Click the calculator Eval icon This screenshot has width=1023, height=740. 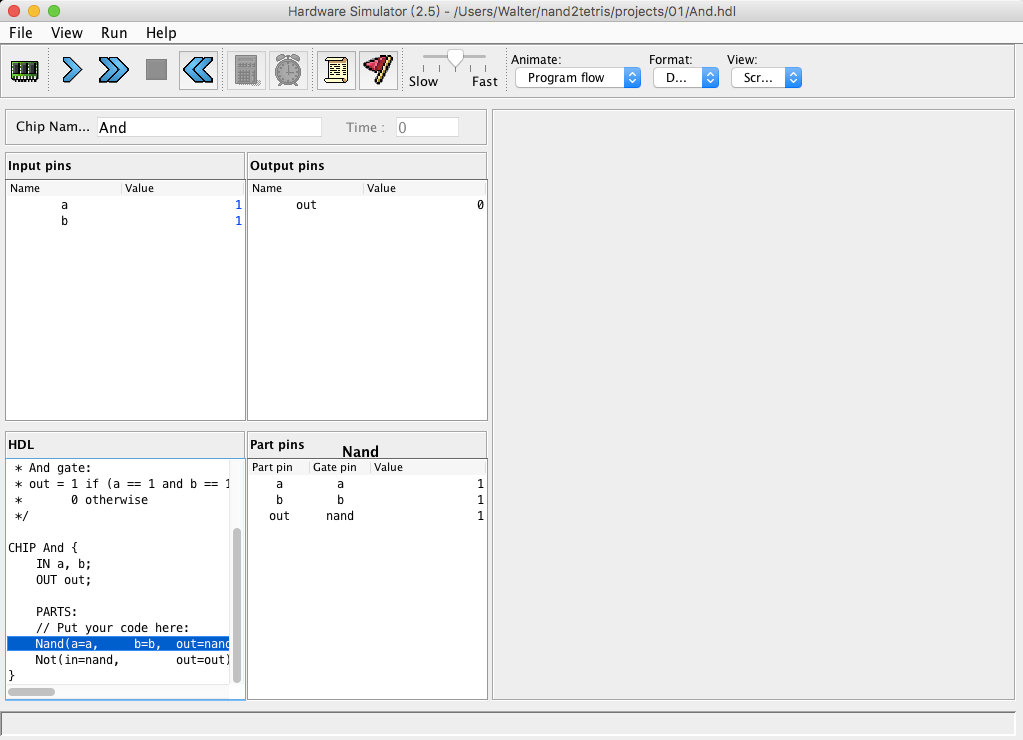coord(246,70)
